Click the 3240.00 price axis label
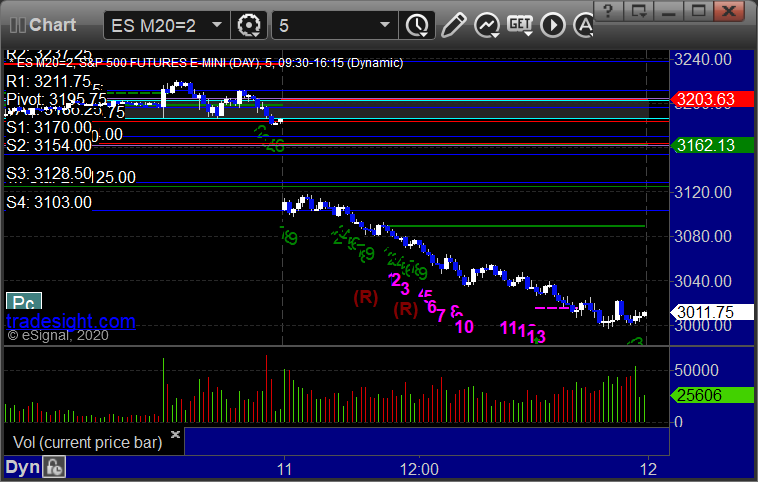The height and width of the screenshot is (482, 758). (703, 59)
